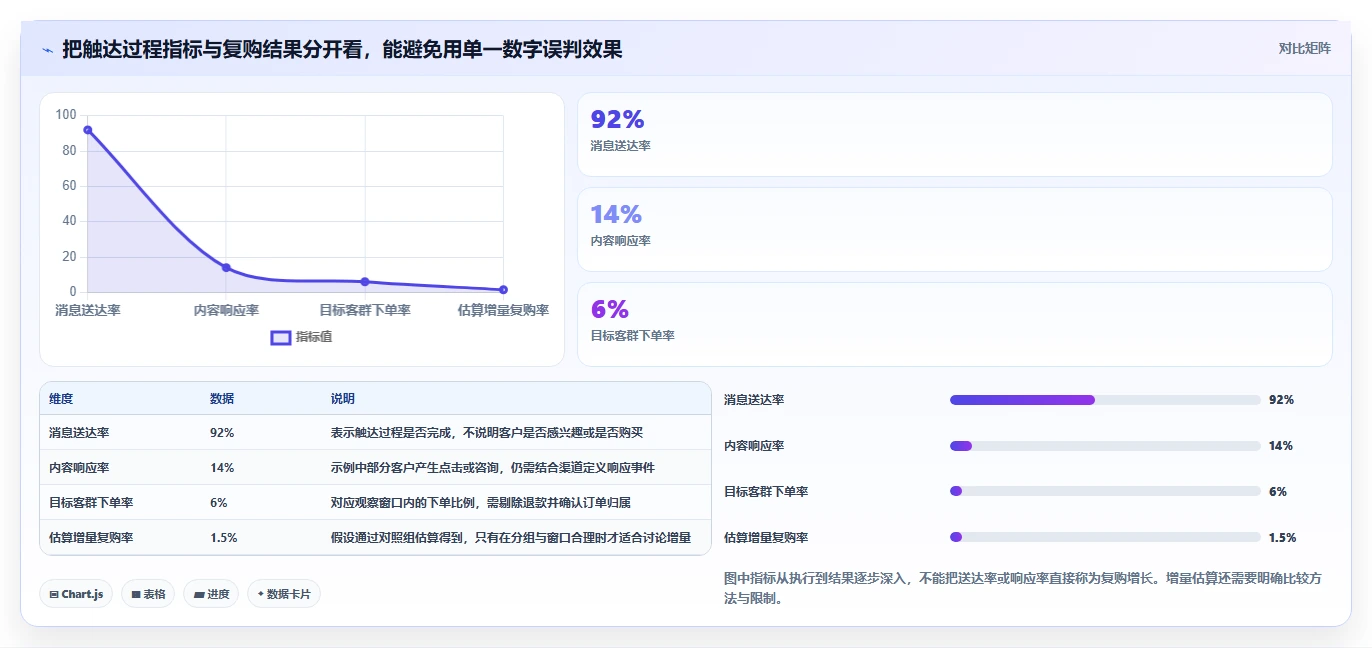Click the 估算增量复购率 progress bar

(x=1105, y=537)
